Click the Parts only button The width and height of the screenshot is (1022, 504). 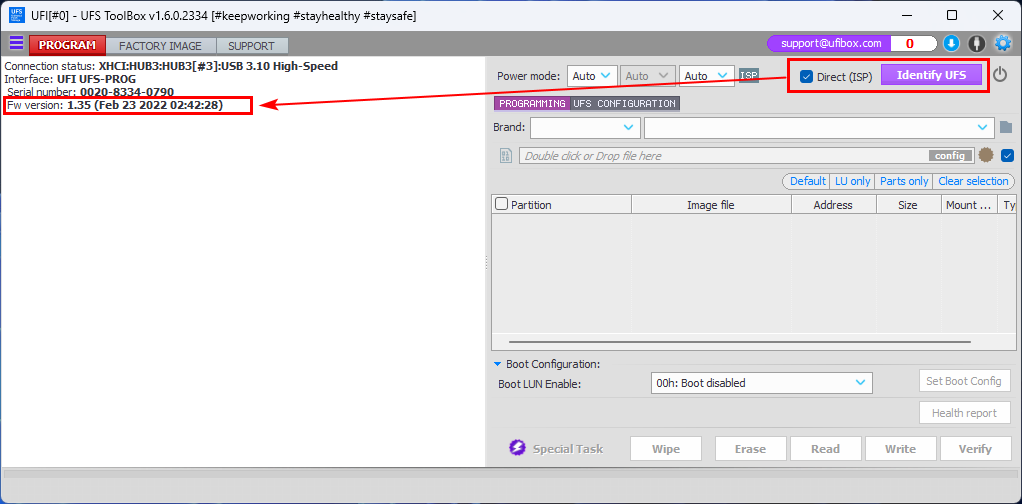point(904,181)
